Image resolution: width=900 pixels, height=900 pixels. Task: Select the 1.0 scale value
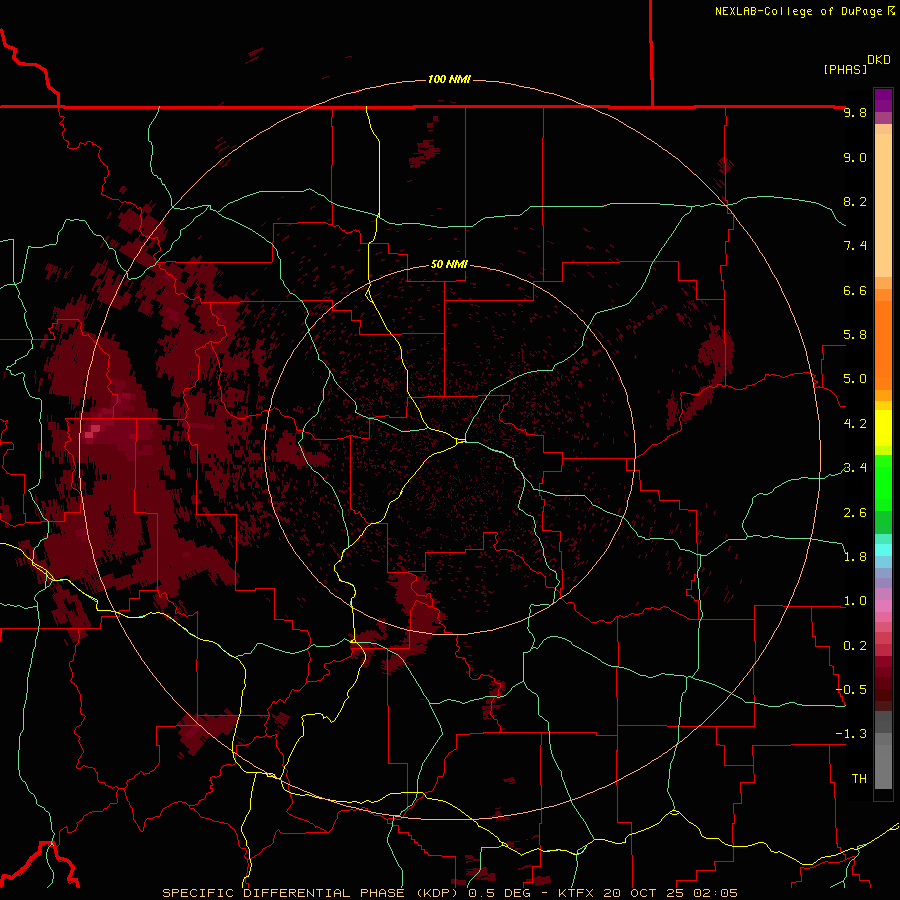click(855, 601)
